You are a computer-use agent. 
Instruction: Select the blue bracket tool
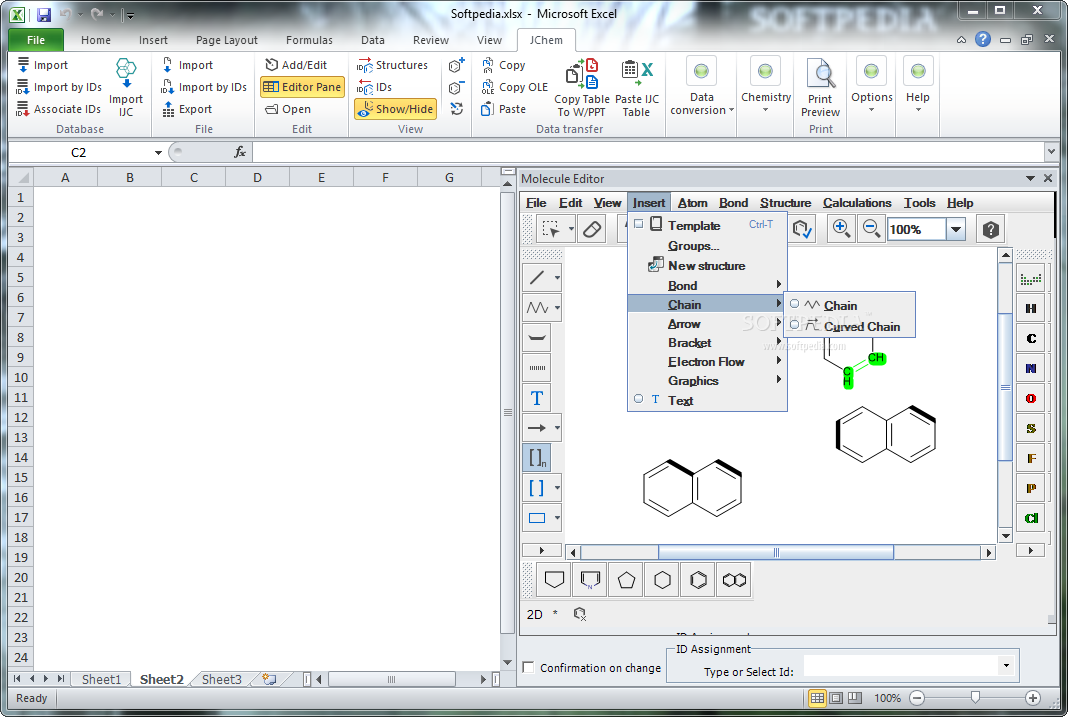(537, 488)
